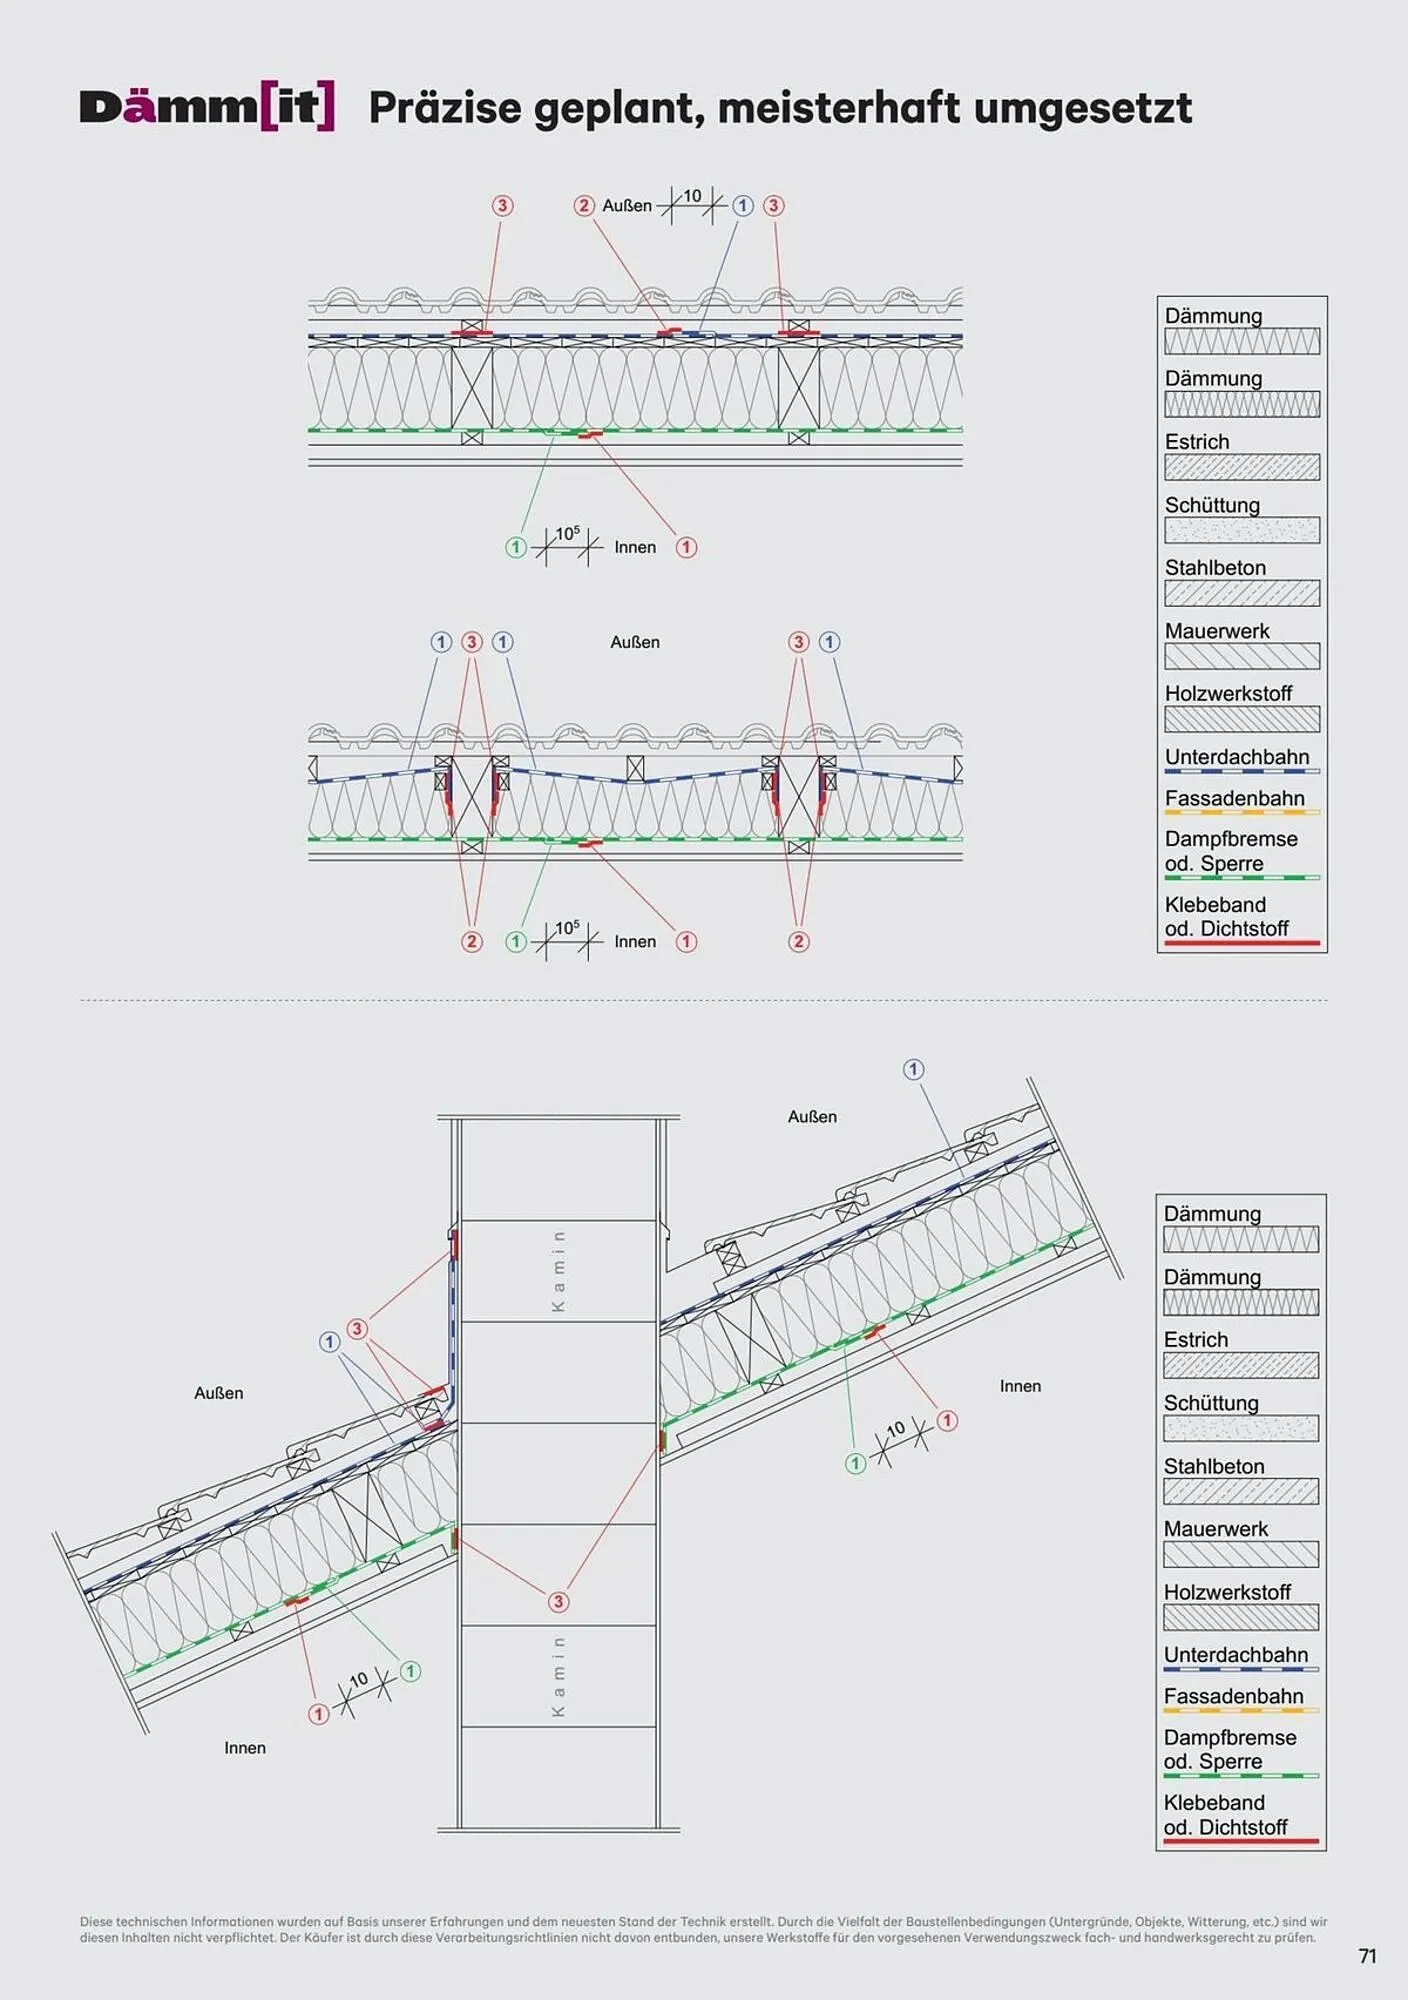The width and height of the screenshot is (1408, 2000).
Task: Click the Außen label in the middle diagram
Action: point(635,642)
